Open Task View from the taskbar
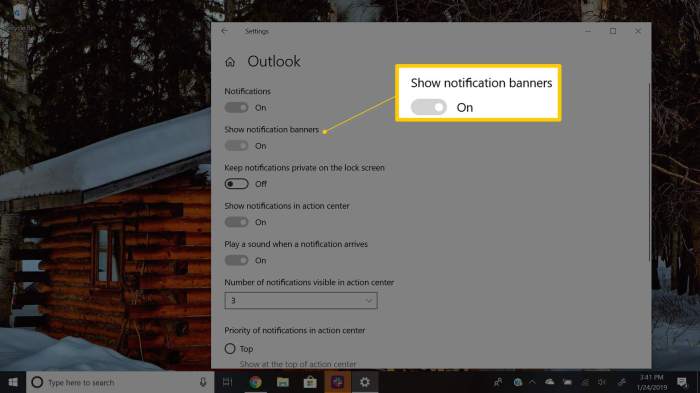The height and width of the screenshot is (393, 700). pos(228,382)
